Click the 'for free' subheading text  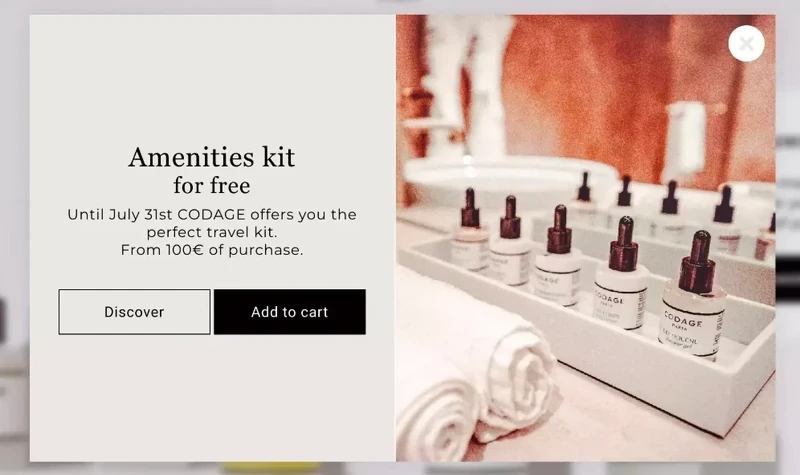pos(212,186)
